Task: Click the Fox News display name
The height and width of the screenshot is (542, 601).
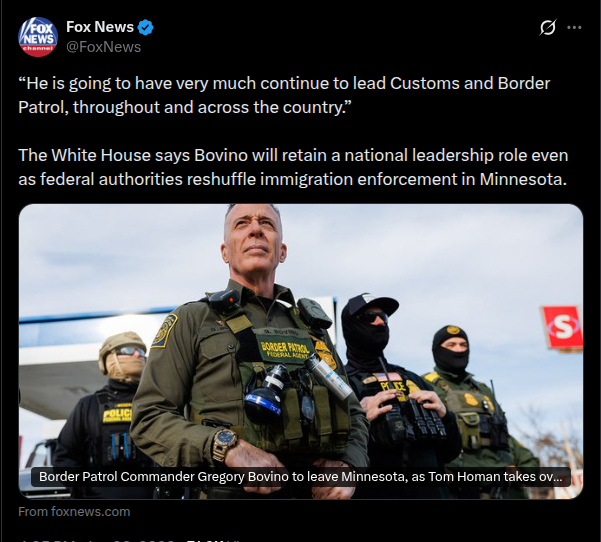Action: 100,27
